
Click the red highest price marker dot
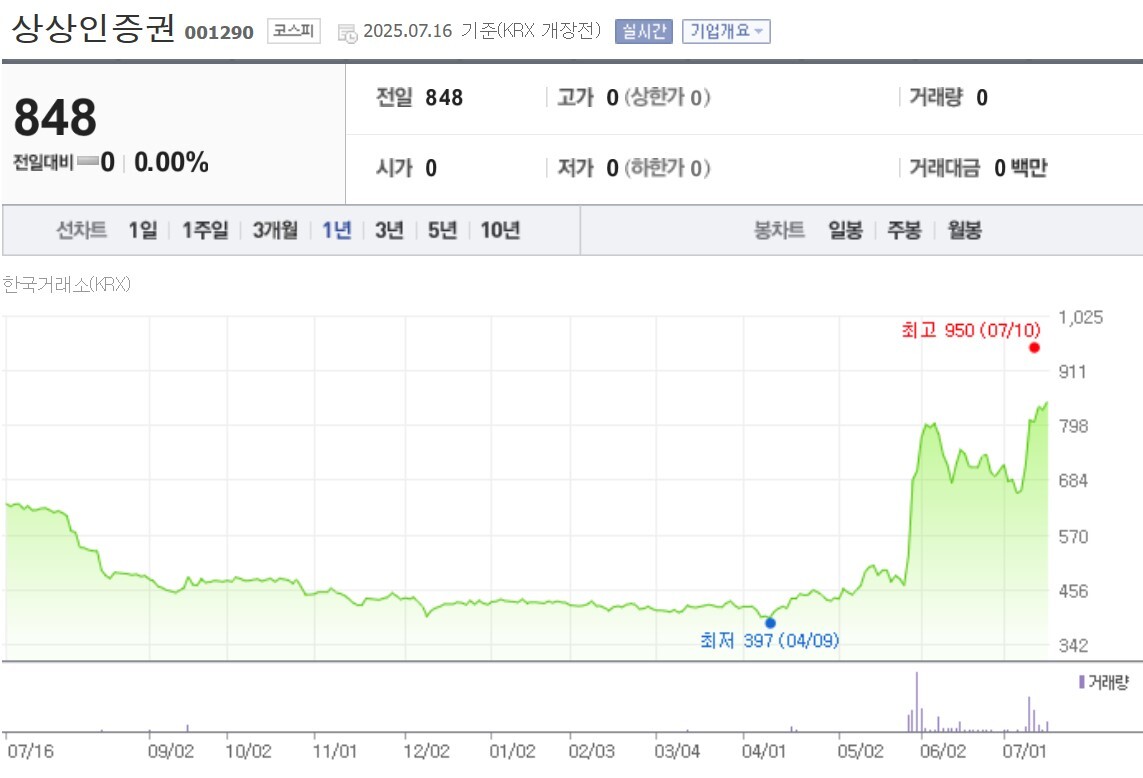coord(1034,347)
